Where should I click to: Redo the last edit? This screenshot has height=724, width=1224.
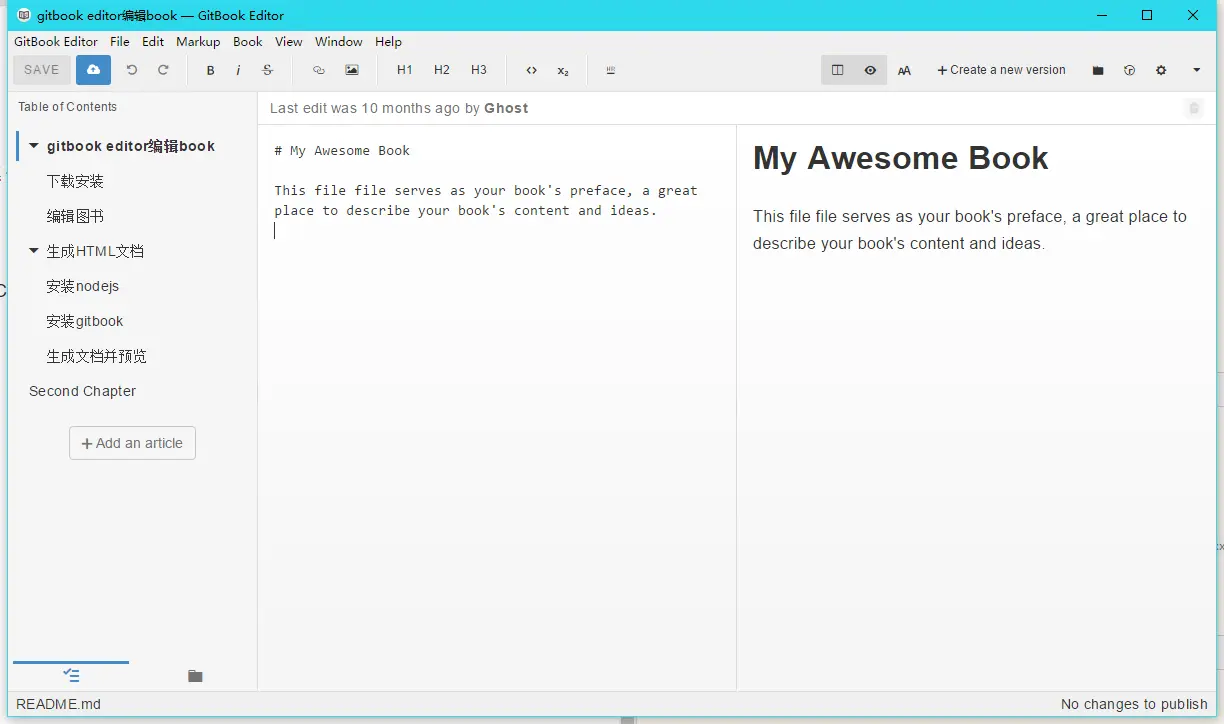coord(163,70)
